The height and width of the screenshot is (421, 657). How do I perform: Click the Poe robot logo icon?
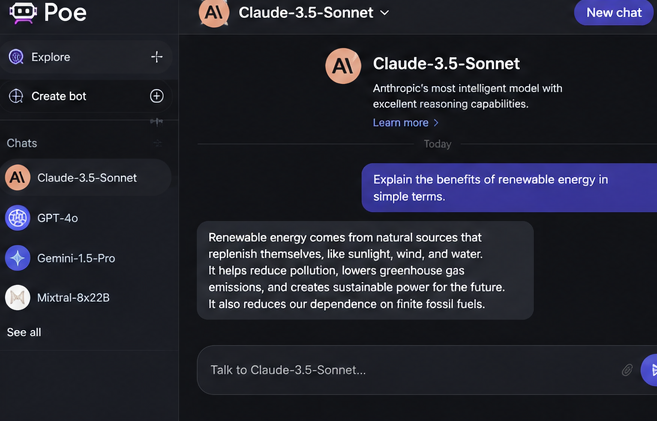(x=23, y=12)
